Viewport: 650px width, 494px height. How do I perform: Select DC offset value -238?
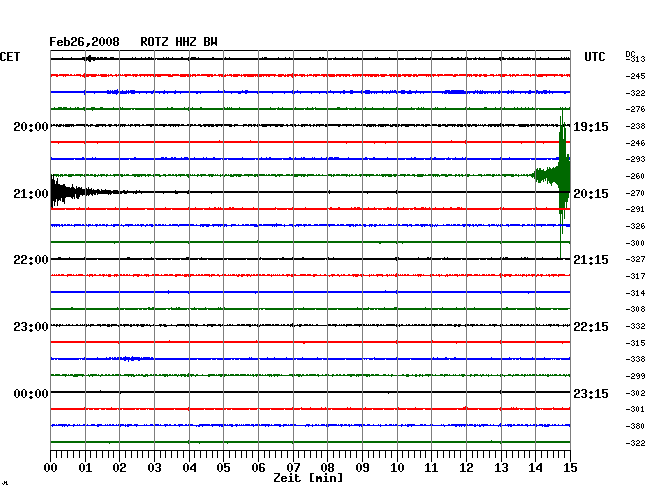point(635,126)
